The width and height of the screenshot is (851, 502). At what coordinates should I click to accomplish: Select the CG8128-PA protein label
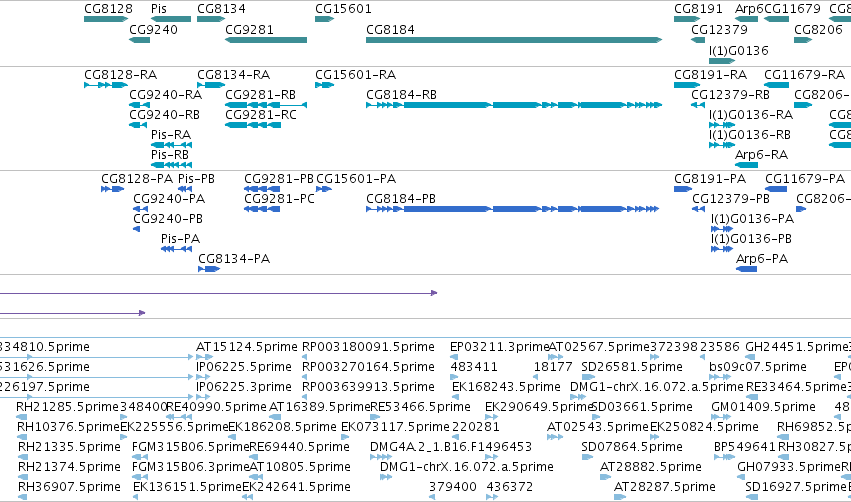click(137, 179)
